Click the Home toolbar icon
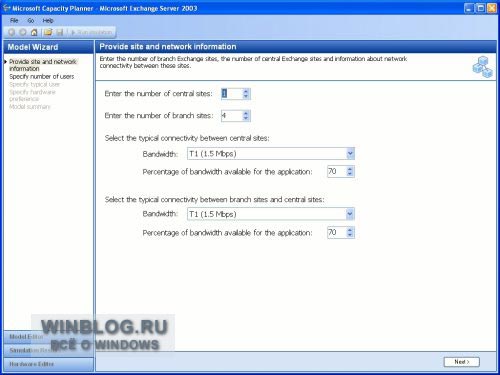 click(34, 32)
